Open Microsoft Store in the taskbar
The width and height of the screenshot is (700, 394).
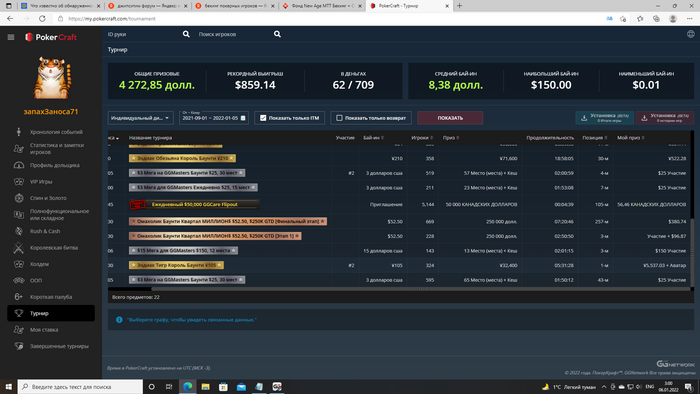(x=223, y=386)
